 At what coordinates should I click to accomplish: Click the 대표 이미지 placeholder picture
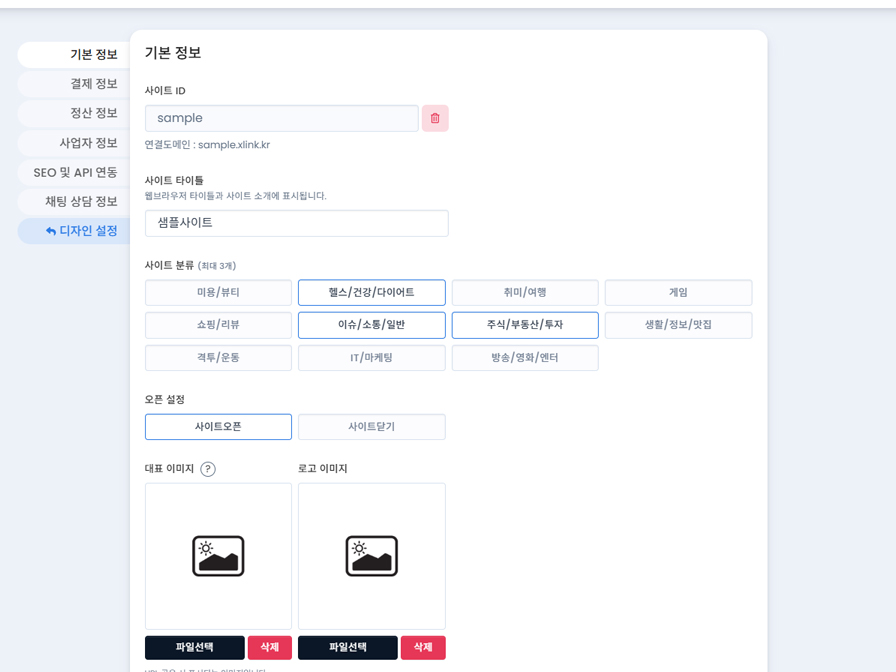(218, 556)
